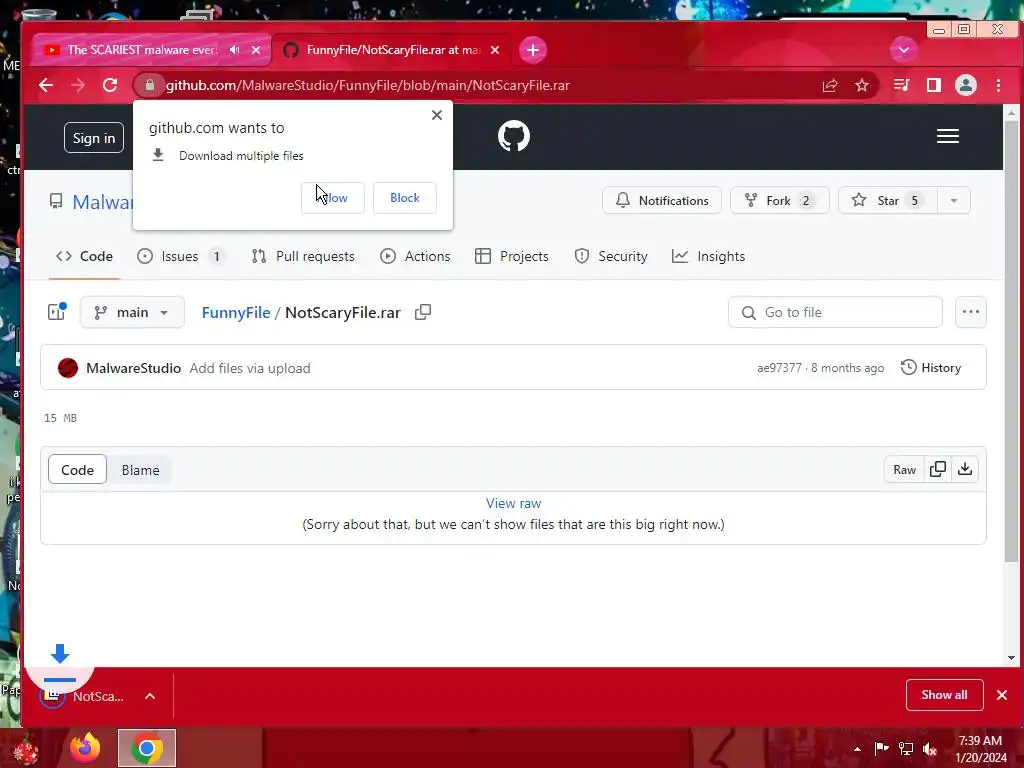The height and width of the screenshot is (768, 1024).
Task: Open the taskbar clock showing 7:39 AM
Action: pos(981,749)
